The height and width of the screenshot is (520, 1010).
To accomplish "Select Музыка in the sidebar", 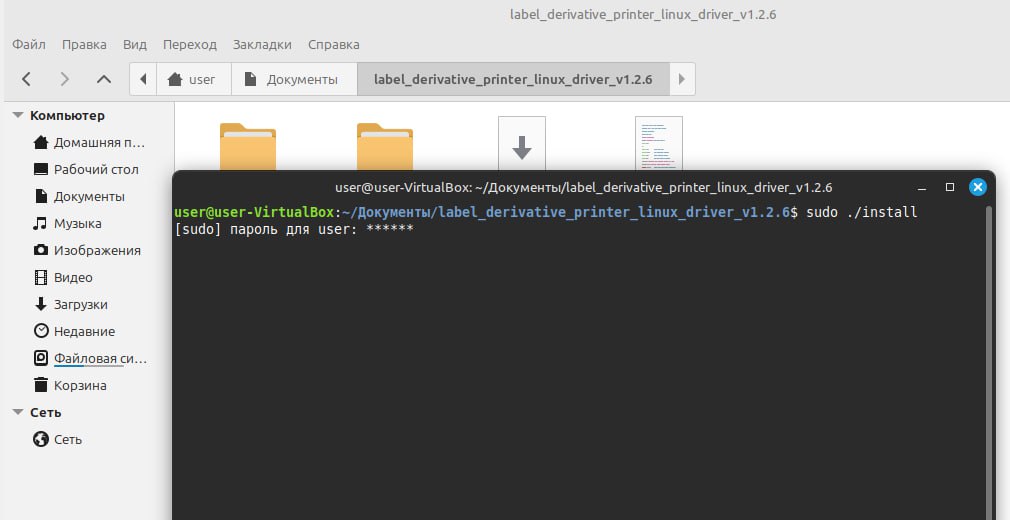I will [77, 223].
